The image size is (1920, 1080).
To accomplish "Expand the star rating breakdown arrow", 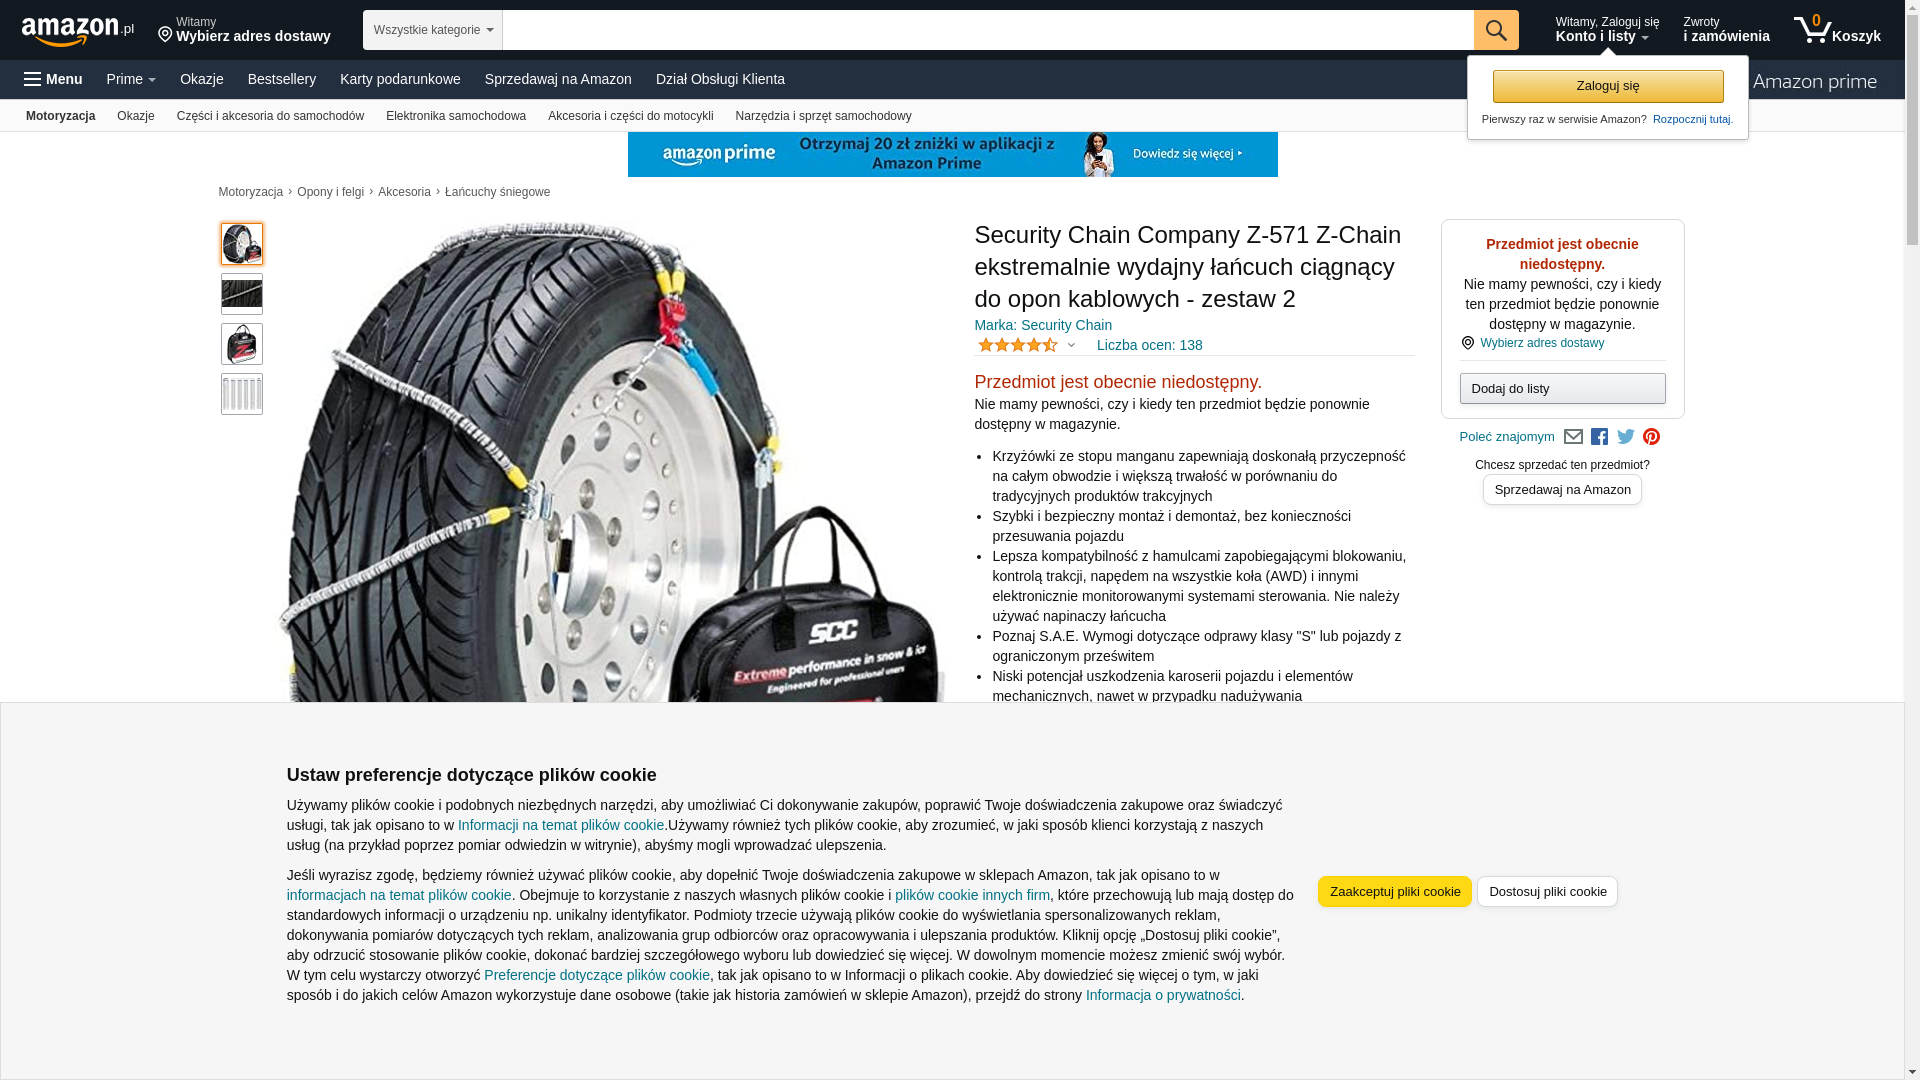I will (1071, 346).
